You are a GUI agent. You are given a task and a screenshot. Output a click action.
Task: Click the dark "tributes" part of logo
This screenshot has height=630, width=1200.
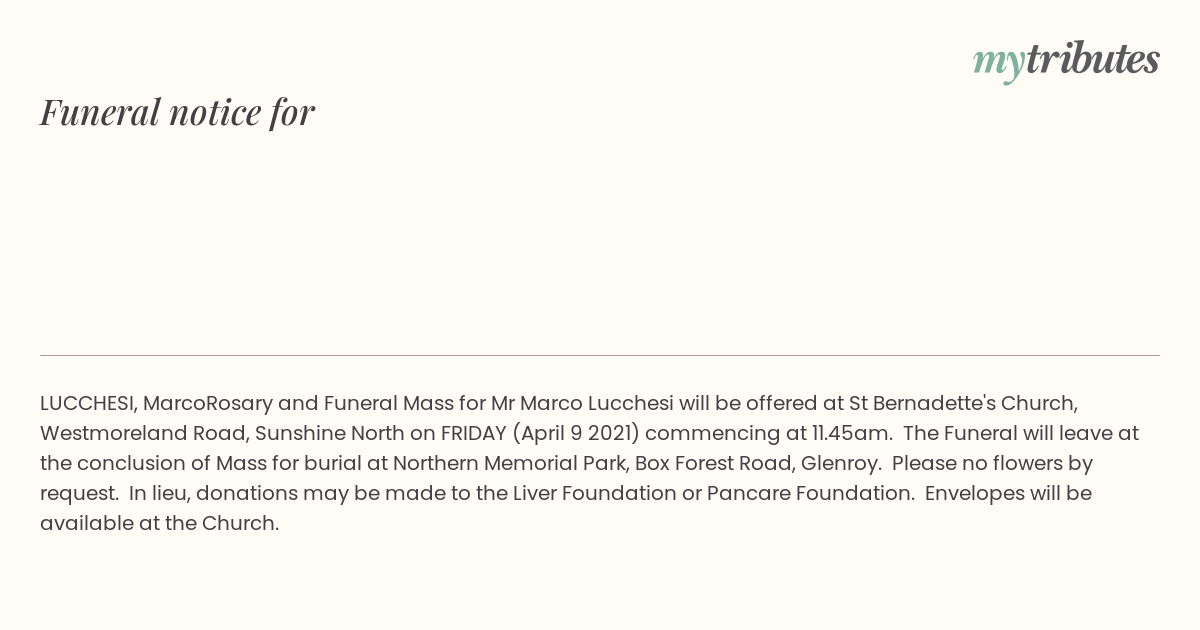pyautogui.click(x=1092, y=59)
